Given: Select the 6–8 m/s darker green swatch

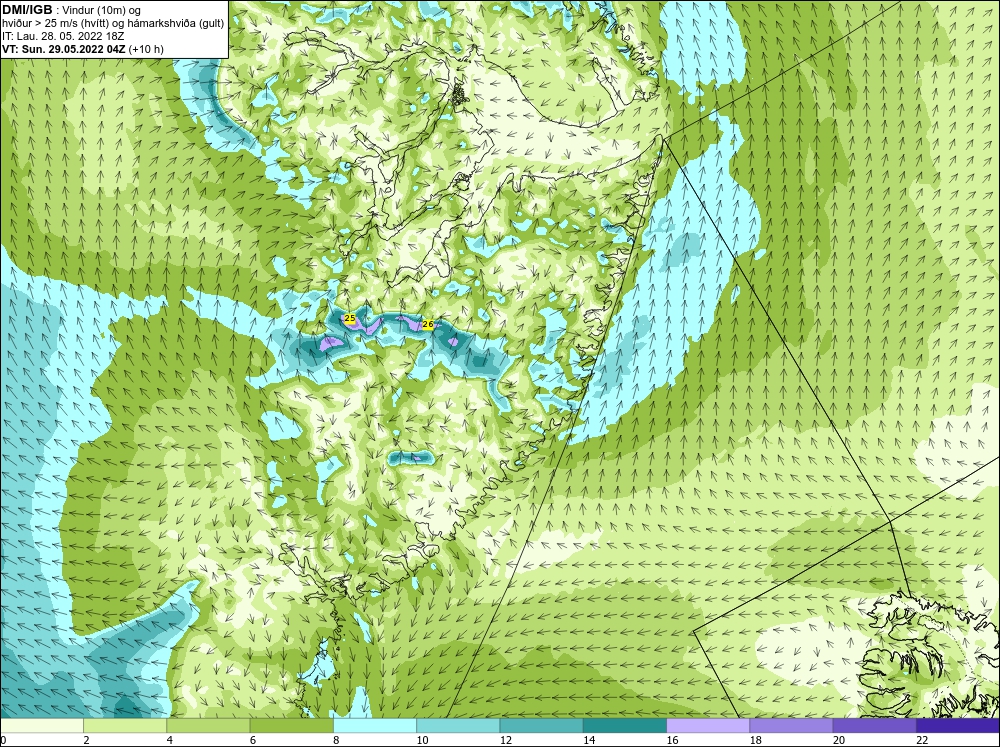Looking at the screenshot, I should pyautogui.click(x=291, y=725).
